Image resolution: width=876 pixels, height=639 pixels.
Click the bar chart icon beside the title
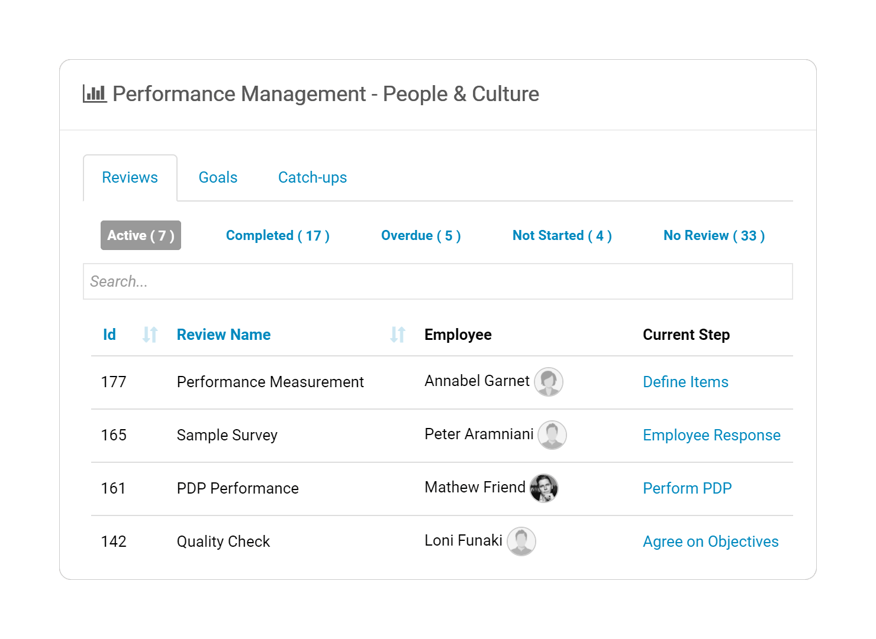(94, 94)
